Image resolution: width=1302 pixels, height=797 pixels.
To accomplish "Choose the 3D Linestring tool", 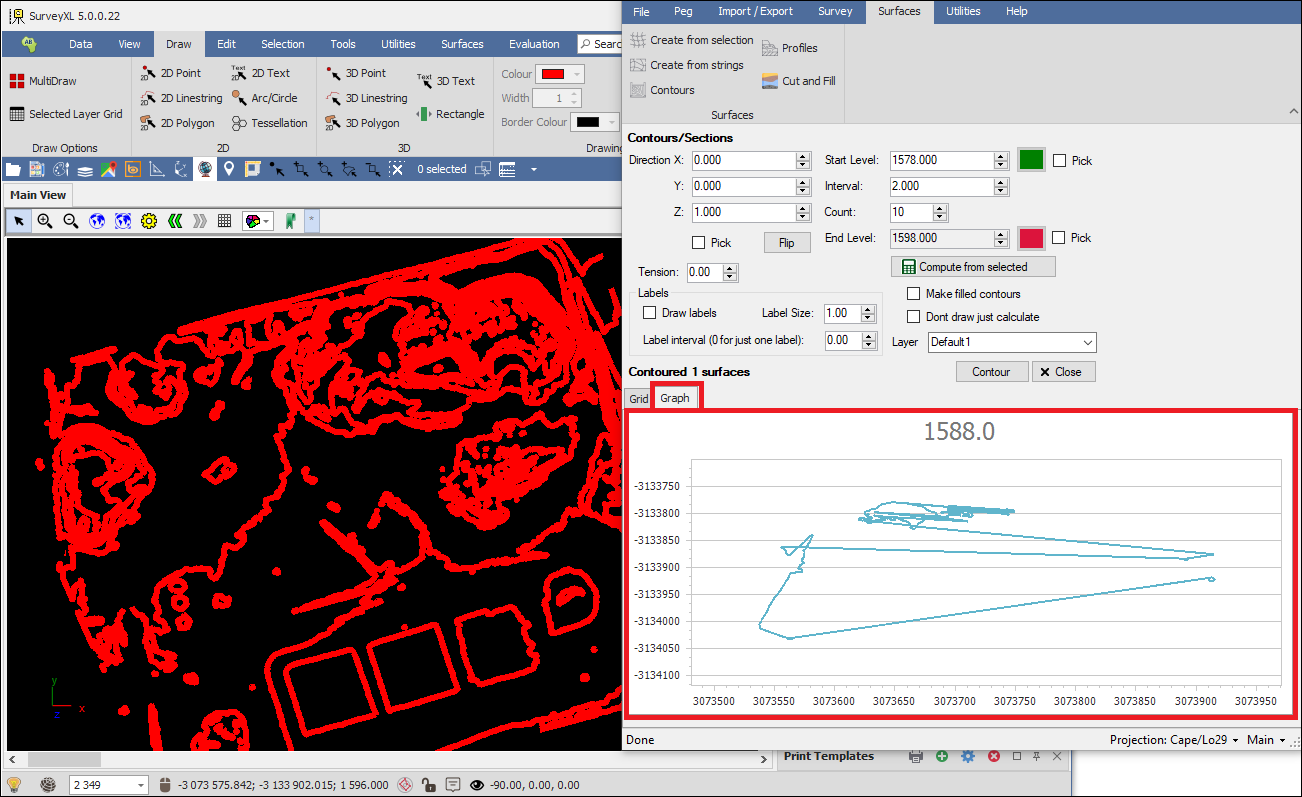I will (366, 98).
